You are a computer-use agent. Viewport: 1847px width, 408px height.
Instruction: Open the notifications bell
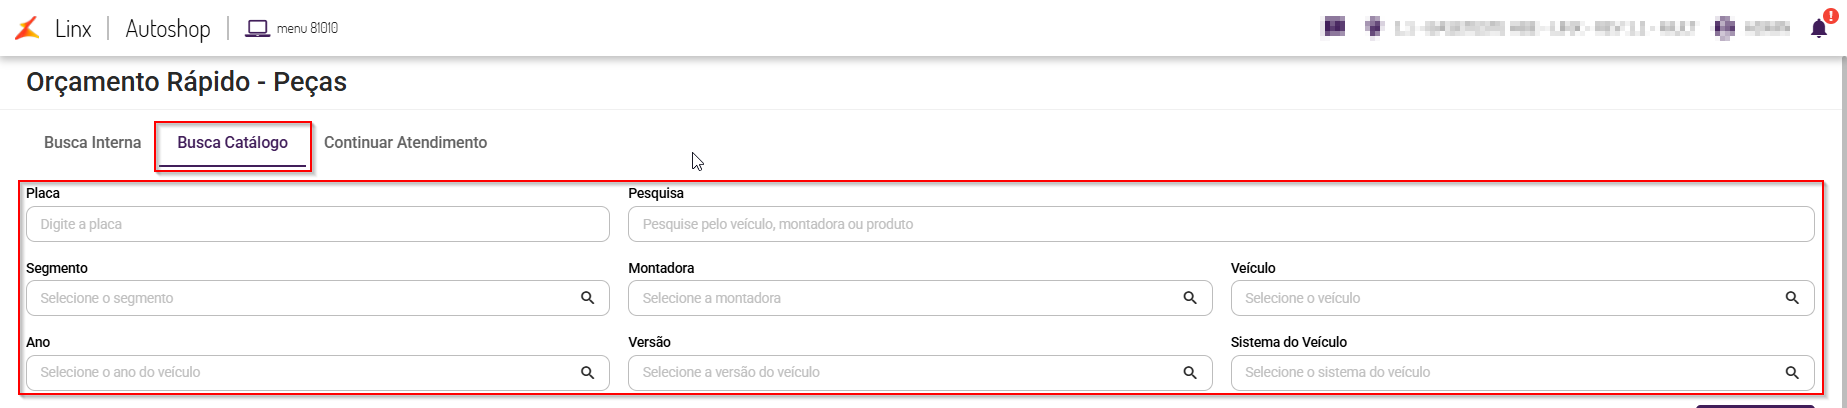click(x=1819, y=28)
